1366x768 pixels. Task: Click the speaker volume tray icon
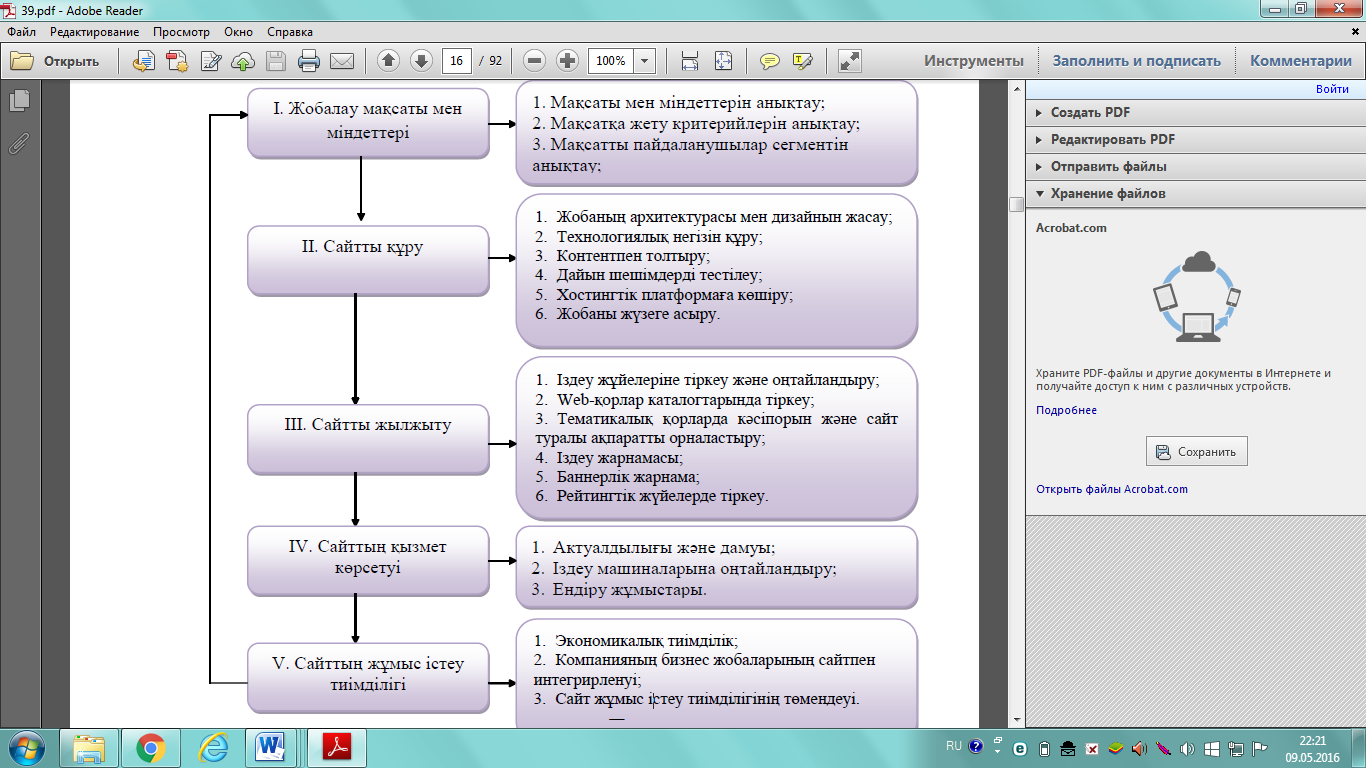click(1187, 748)
